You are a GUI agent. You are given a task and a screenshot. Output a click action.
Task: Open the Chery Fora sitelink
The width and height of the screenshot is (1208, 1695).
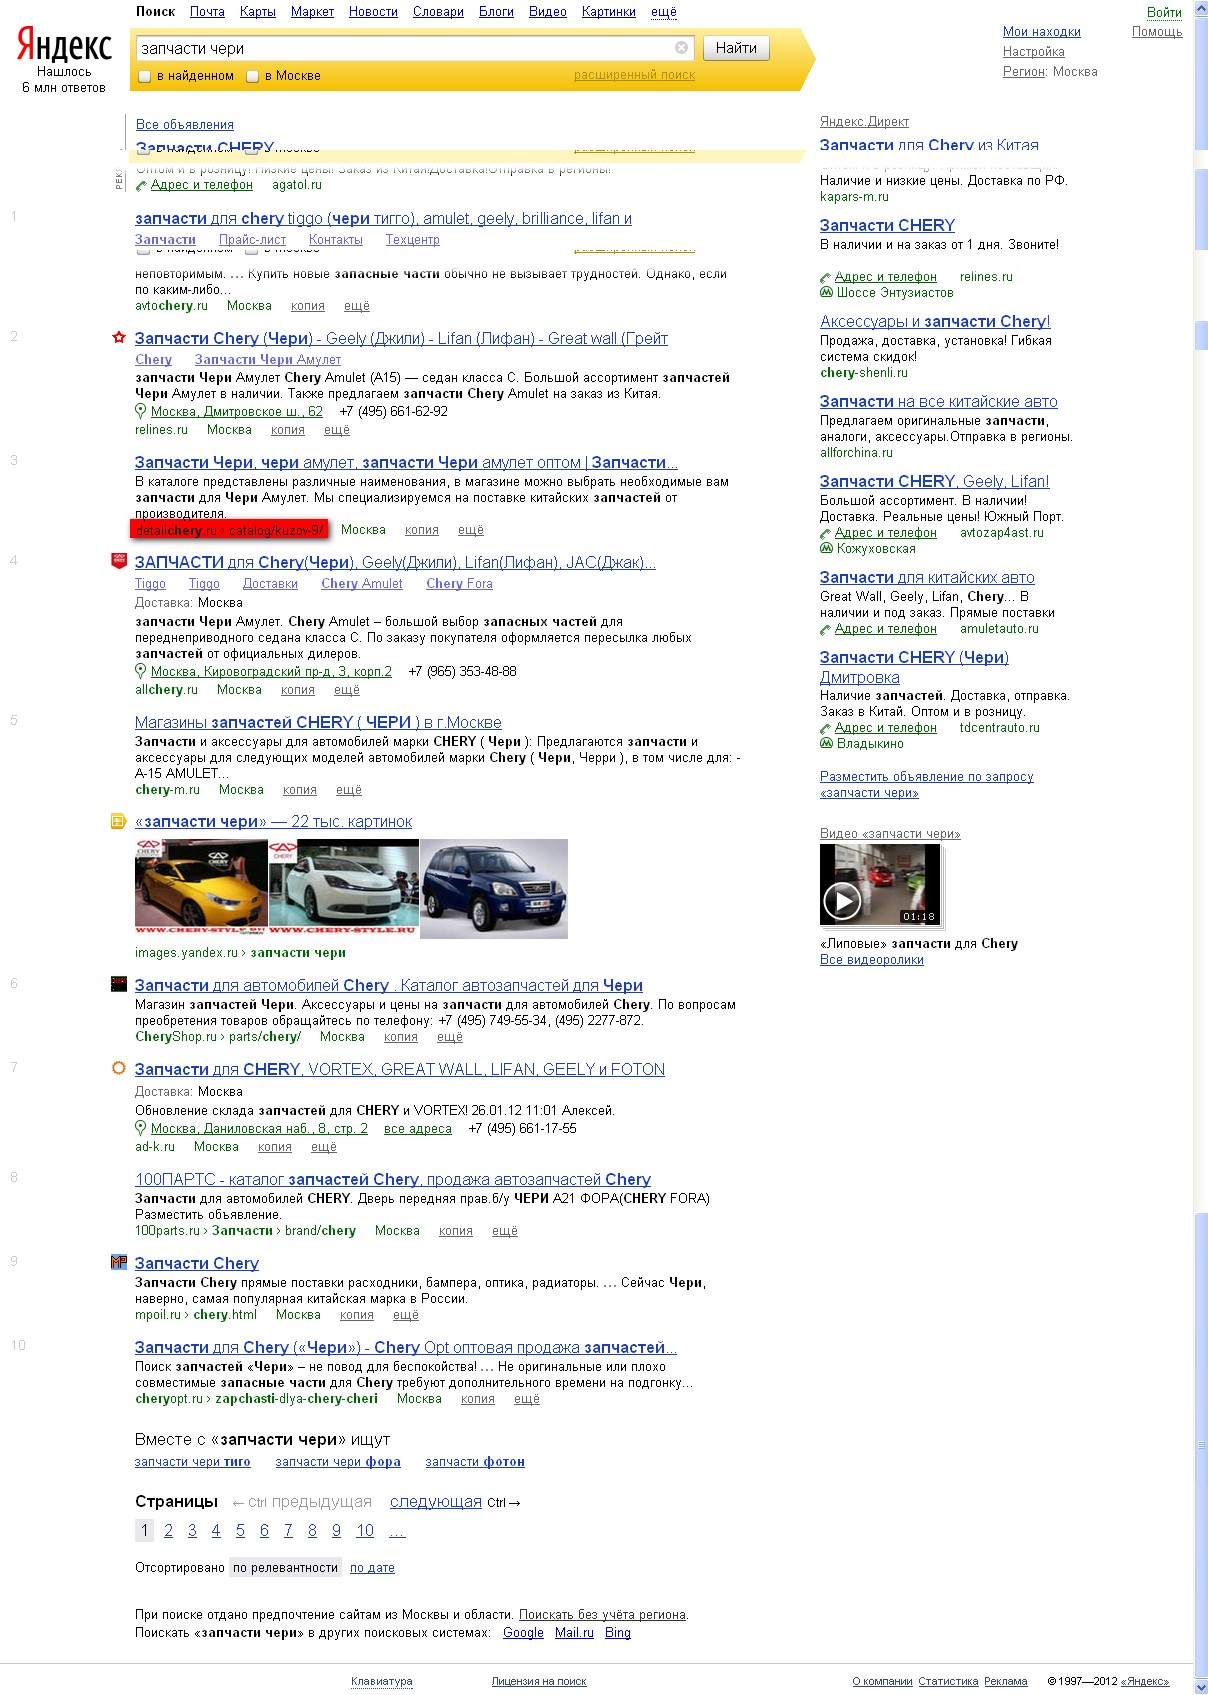[x=459, y=584]
